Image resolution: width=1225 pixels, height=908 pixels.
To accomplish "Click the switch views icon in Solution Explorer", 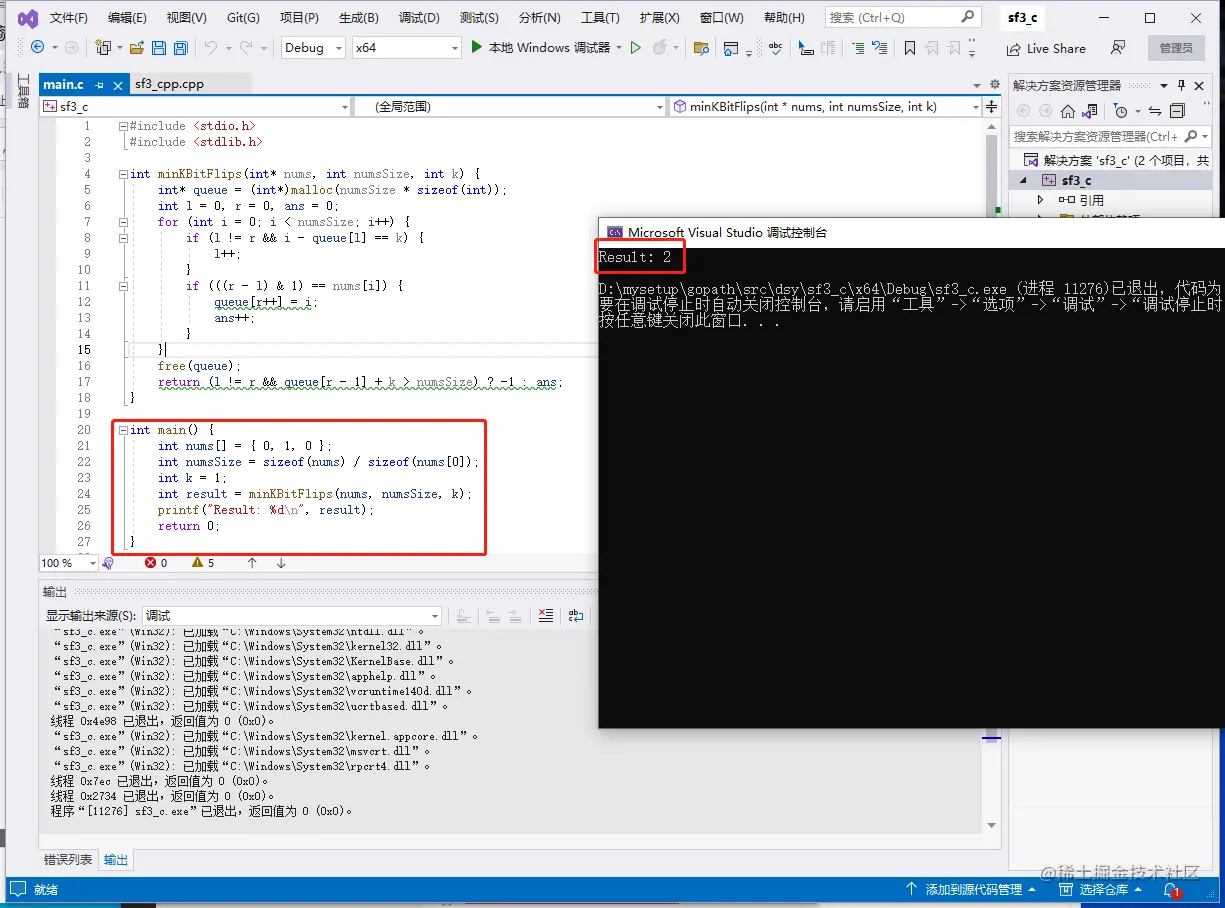I will point(1091,111).
